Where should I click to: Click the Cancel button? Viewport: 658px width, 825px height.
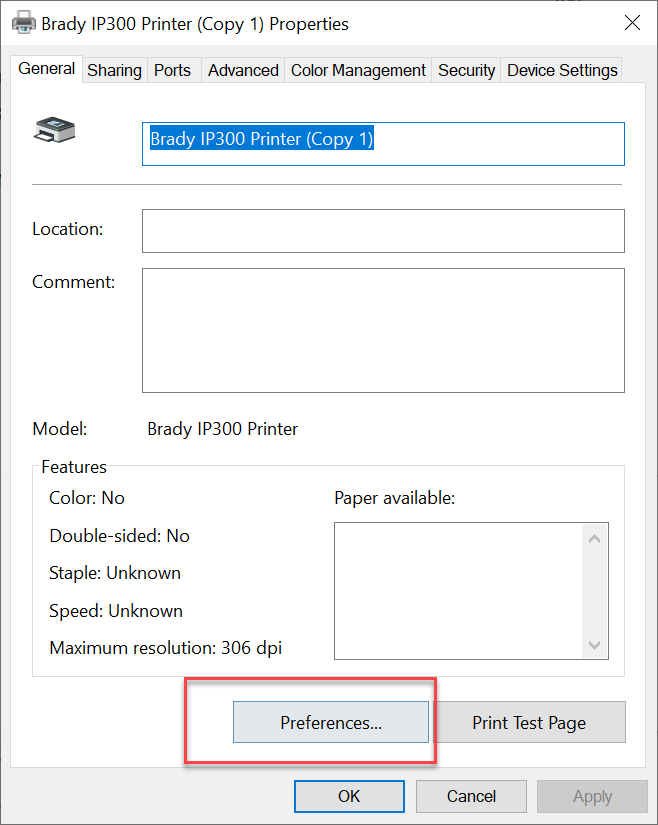pyautogui.click(x=471, y=796)
